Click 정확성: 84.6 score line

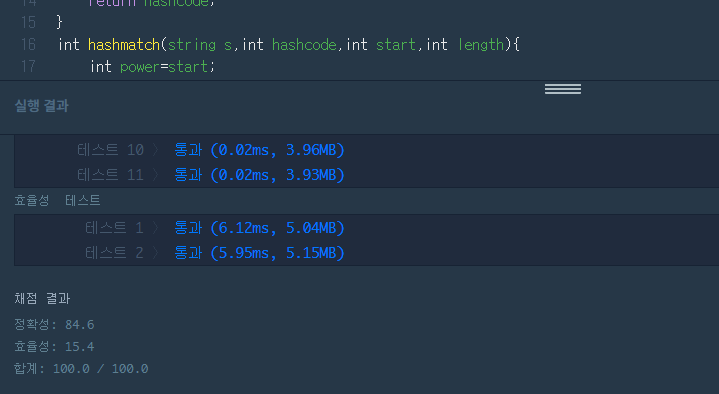(54, 324)
